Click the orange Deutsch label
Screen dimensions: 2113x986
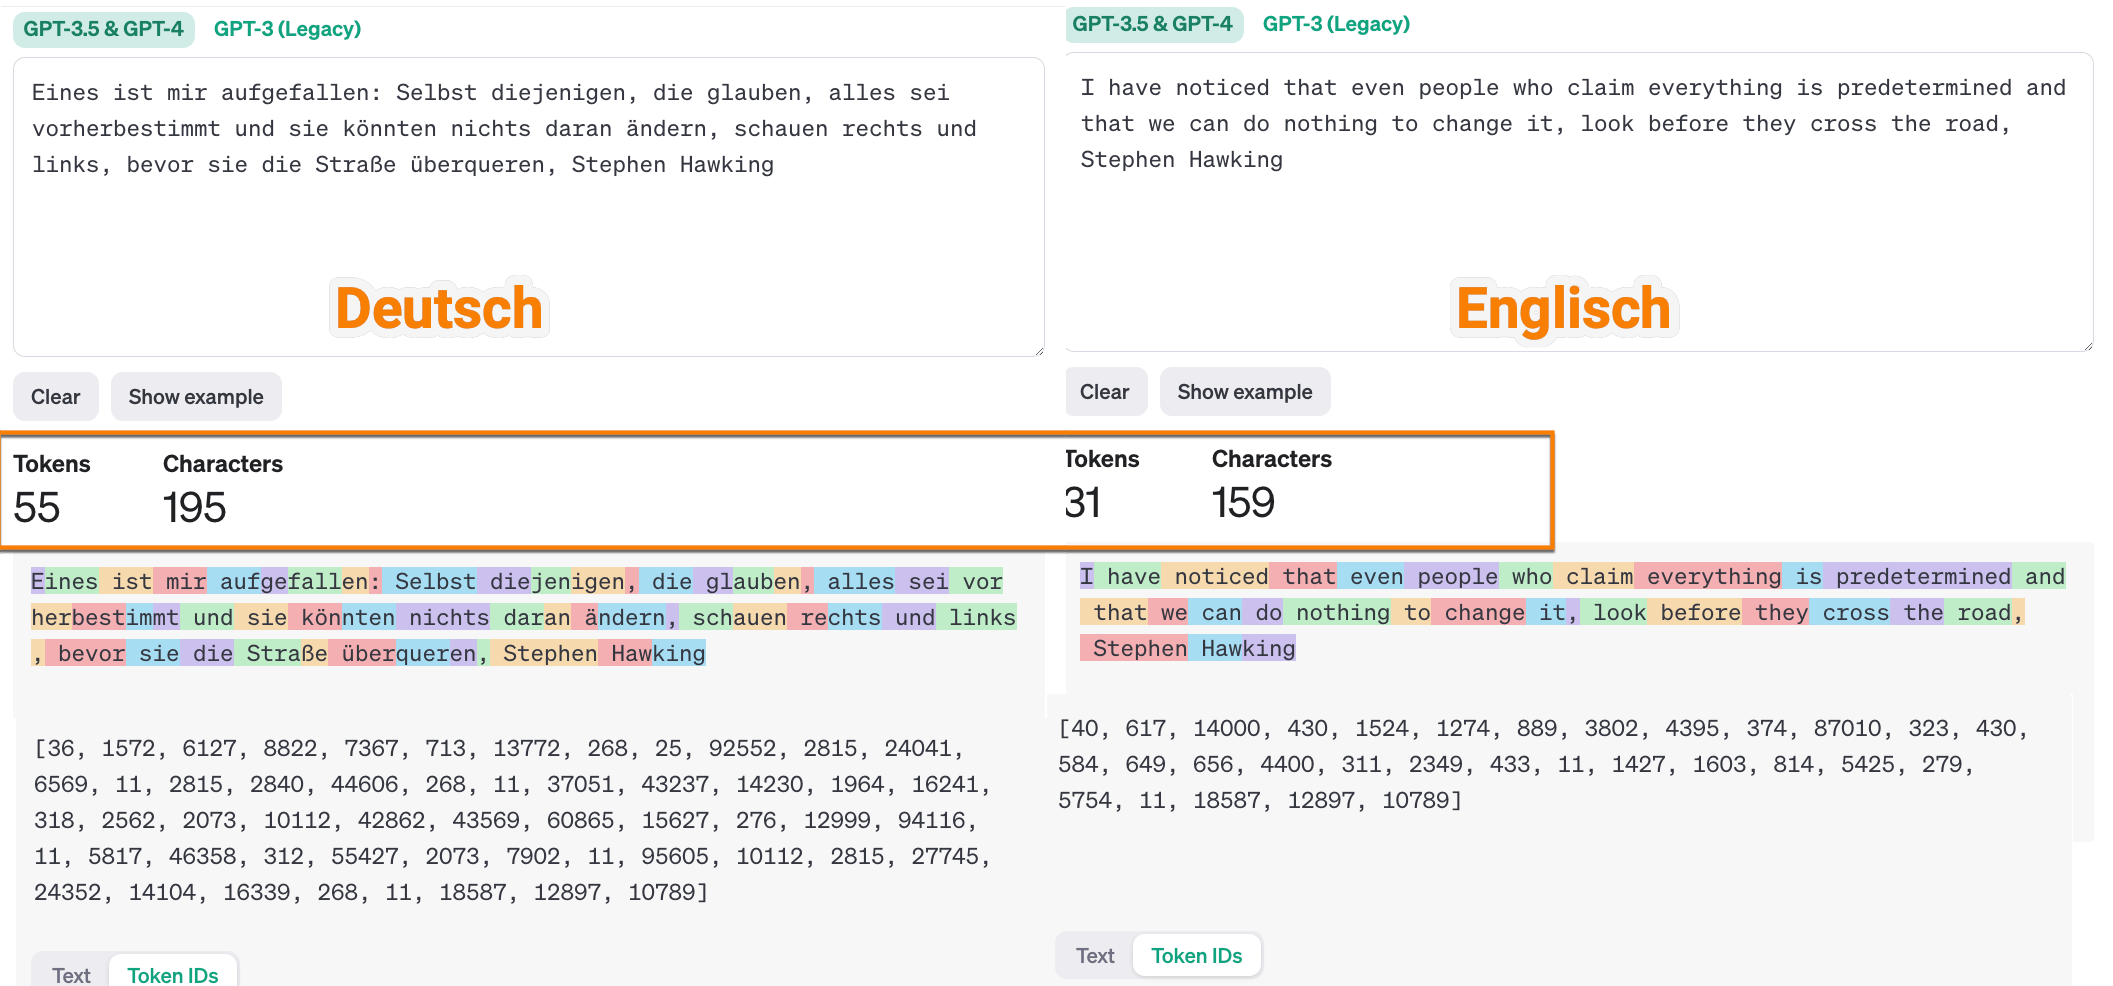[x=439, y=308]
